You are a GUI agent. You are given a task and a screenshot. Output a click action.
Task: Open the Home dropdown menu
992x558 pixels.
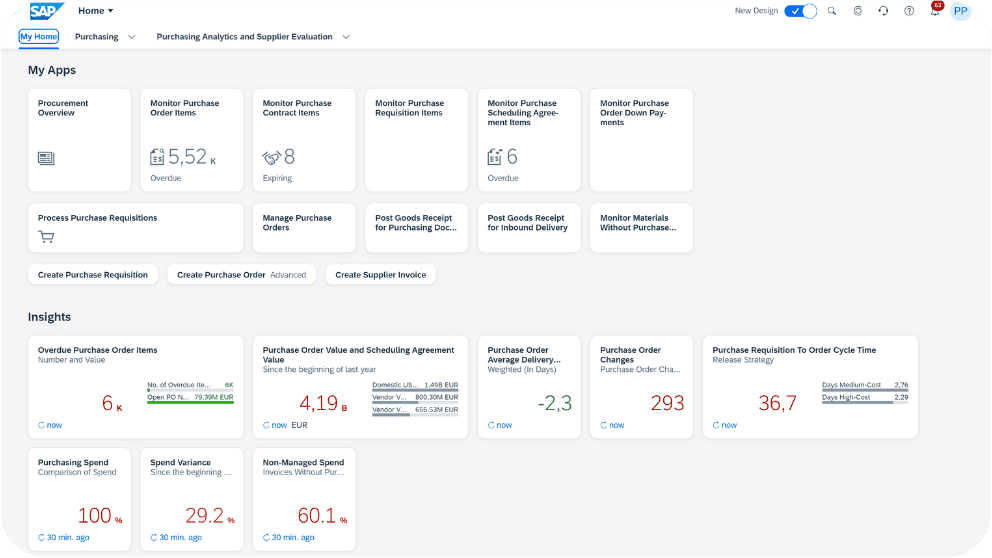[96, 11]
